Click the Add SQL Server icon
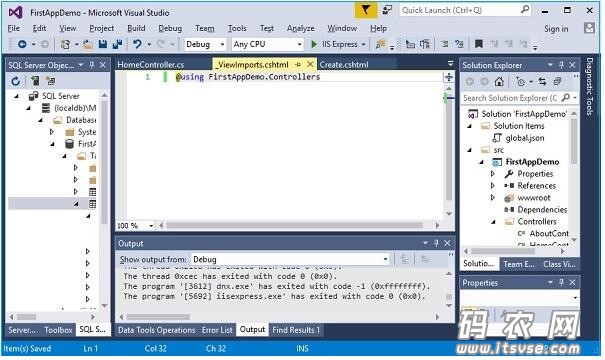 point(35,81)
